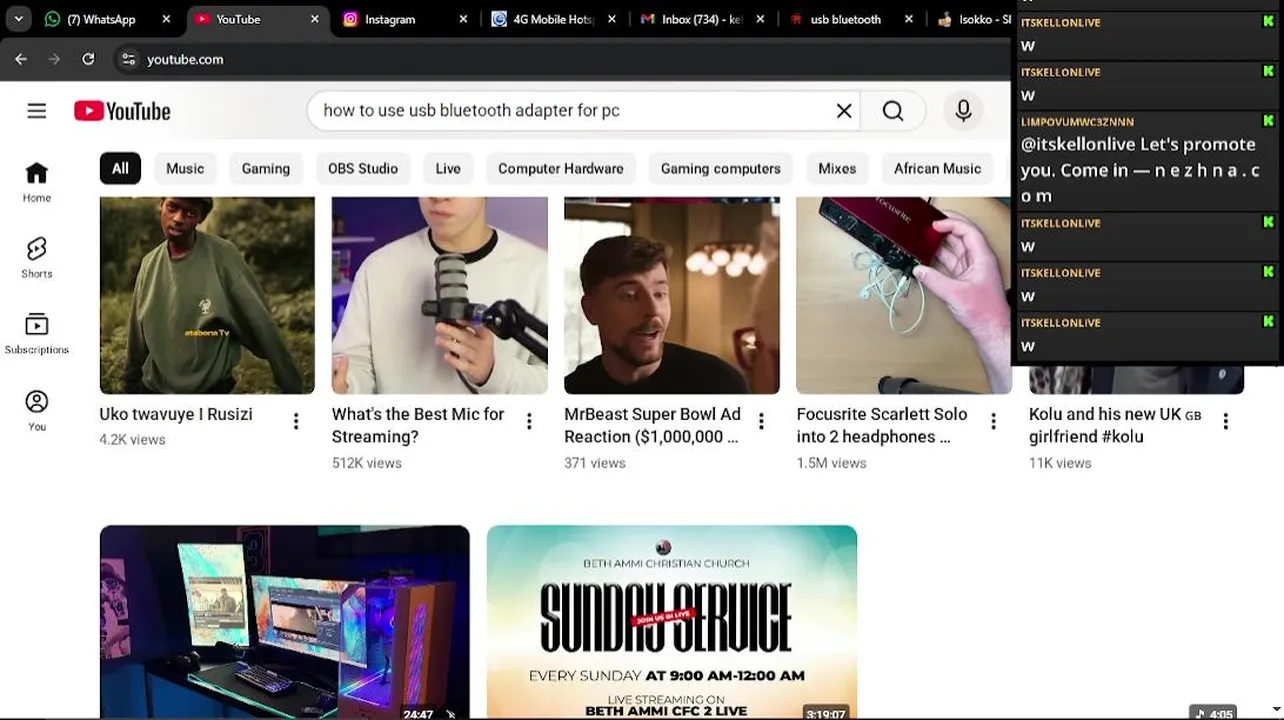
Task: Open Kolu and his new UK girlfriend title
Action: pyautogui.click(x=1115, y=425)
